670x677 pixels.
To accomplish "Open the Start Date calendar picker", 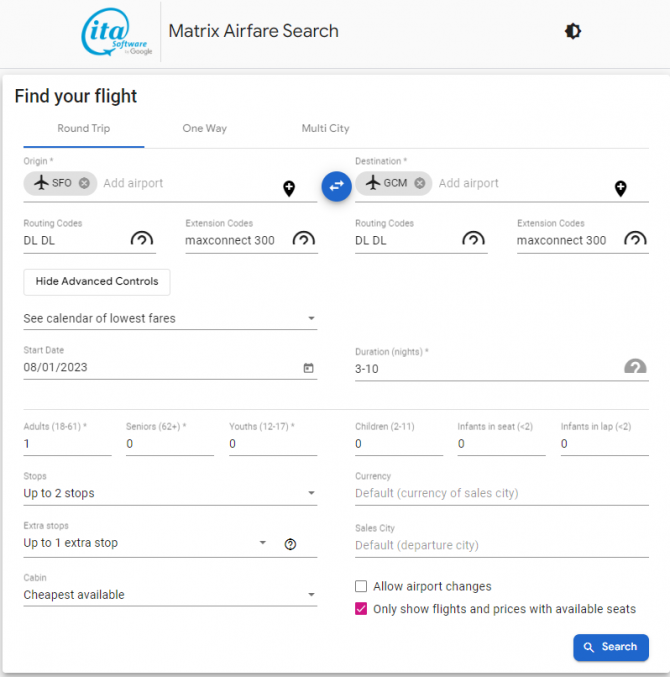I will [308, 368].
